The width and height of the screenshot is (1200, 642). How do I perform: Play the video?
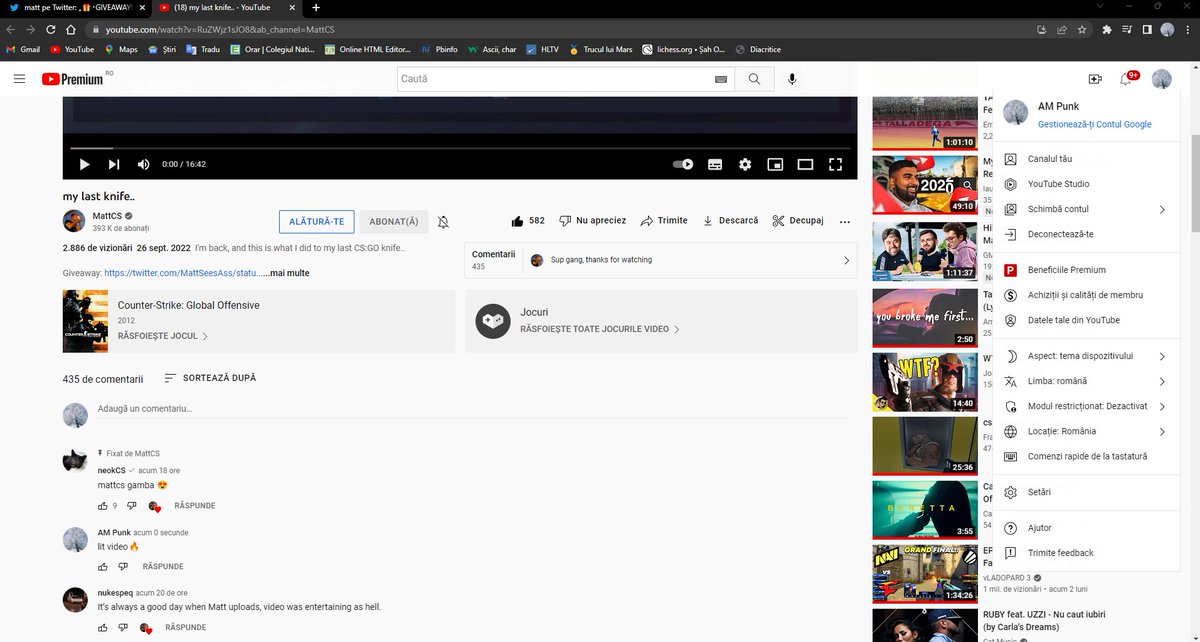click(x=84, y=164)
